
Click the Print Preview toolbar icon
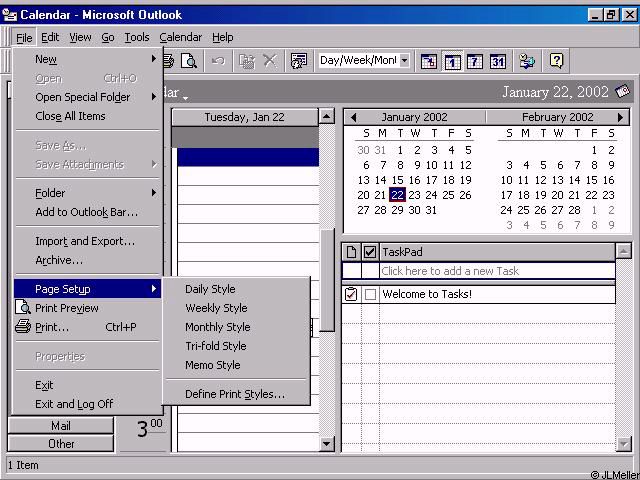coord(189,61)
